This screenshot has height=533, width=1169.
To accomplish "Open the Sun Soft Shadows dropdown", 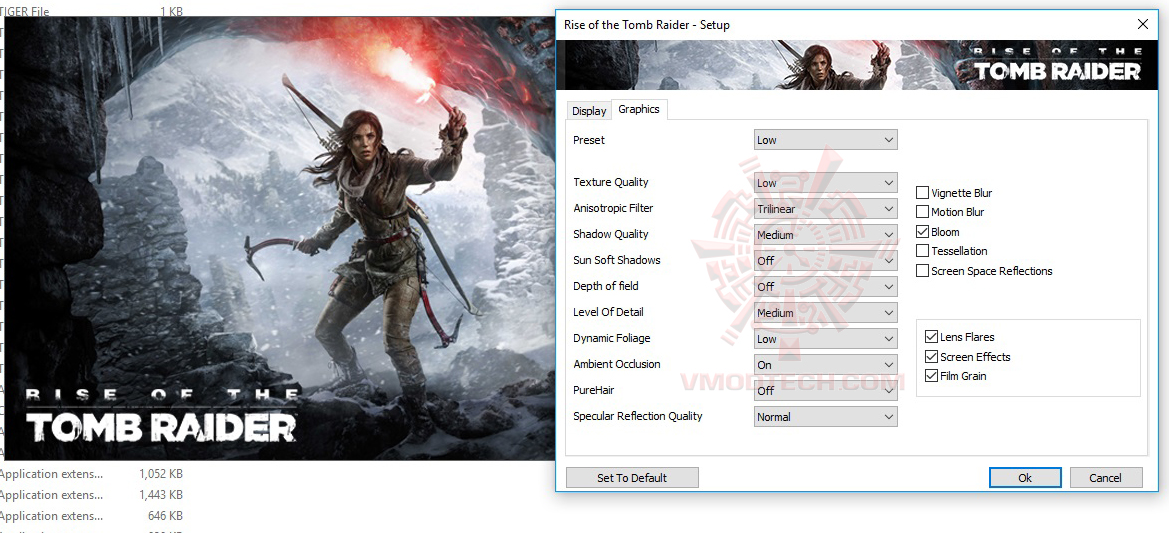I will tap(825, 261).
